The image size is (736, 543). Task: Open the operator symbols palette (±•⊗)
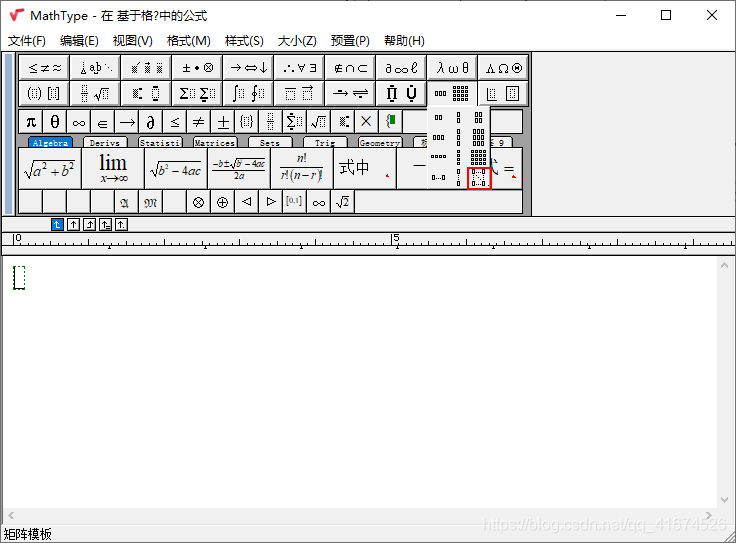click(x=197, y=68)
